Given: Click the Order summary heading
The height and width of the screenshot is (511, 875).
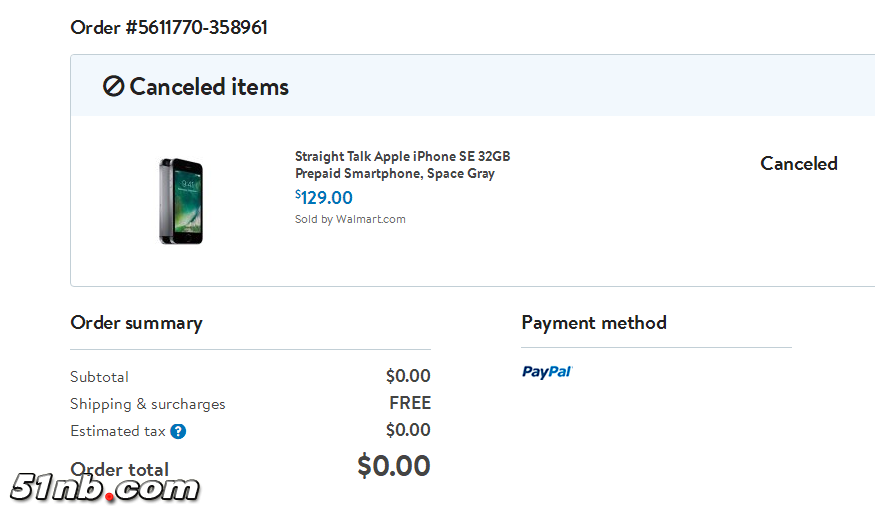Looking at the screenshot, I should click(x=136, y=323).
